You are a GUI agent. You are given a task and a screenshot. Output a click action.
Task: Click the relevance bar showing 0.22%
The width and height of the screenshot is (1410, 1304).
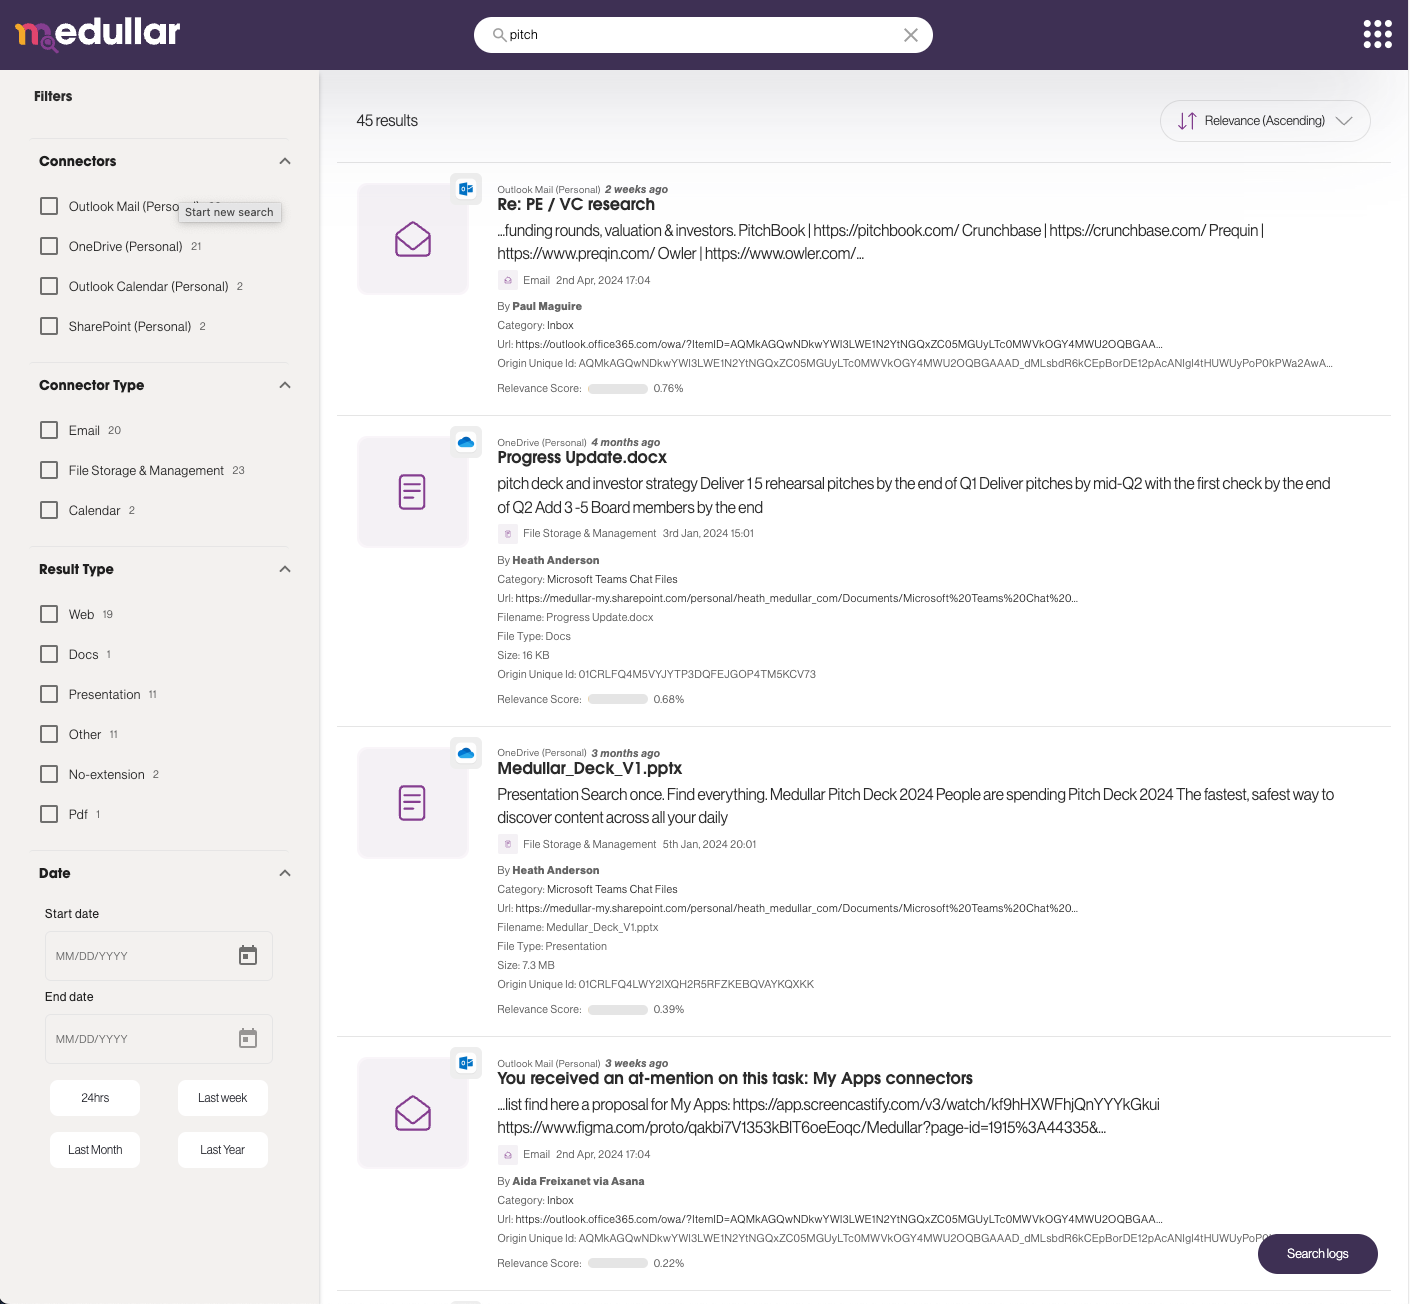point(618,1264)
